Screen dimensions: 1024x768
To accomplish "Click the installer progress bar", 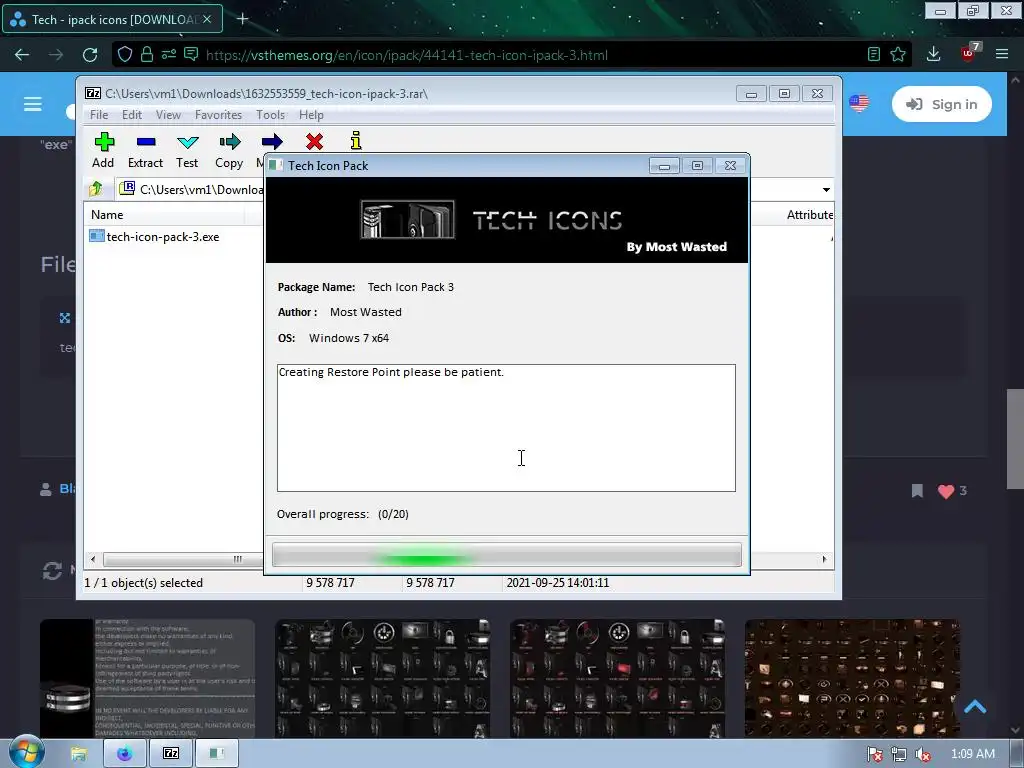I will tap(507, 555).
